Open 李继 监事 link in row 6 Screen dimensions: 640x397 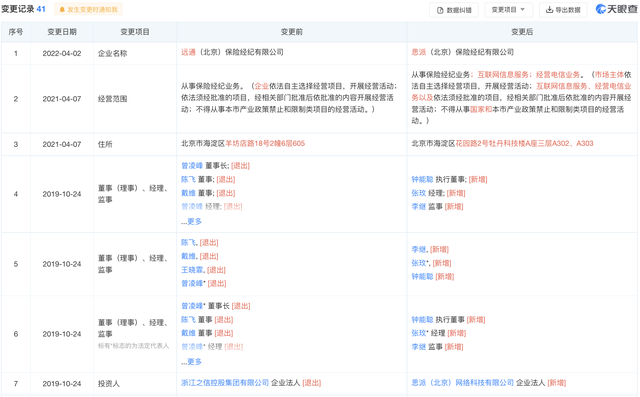pyautogui.click(x=419, y=347)
